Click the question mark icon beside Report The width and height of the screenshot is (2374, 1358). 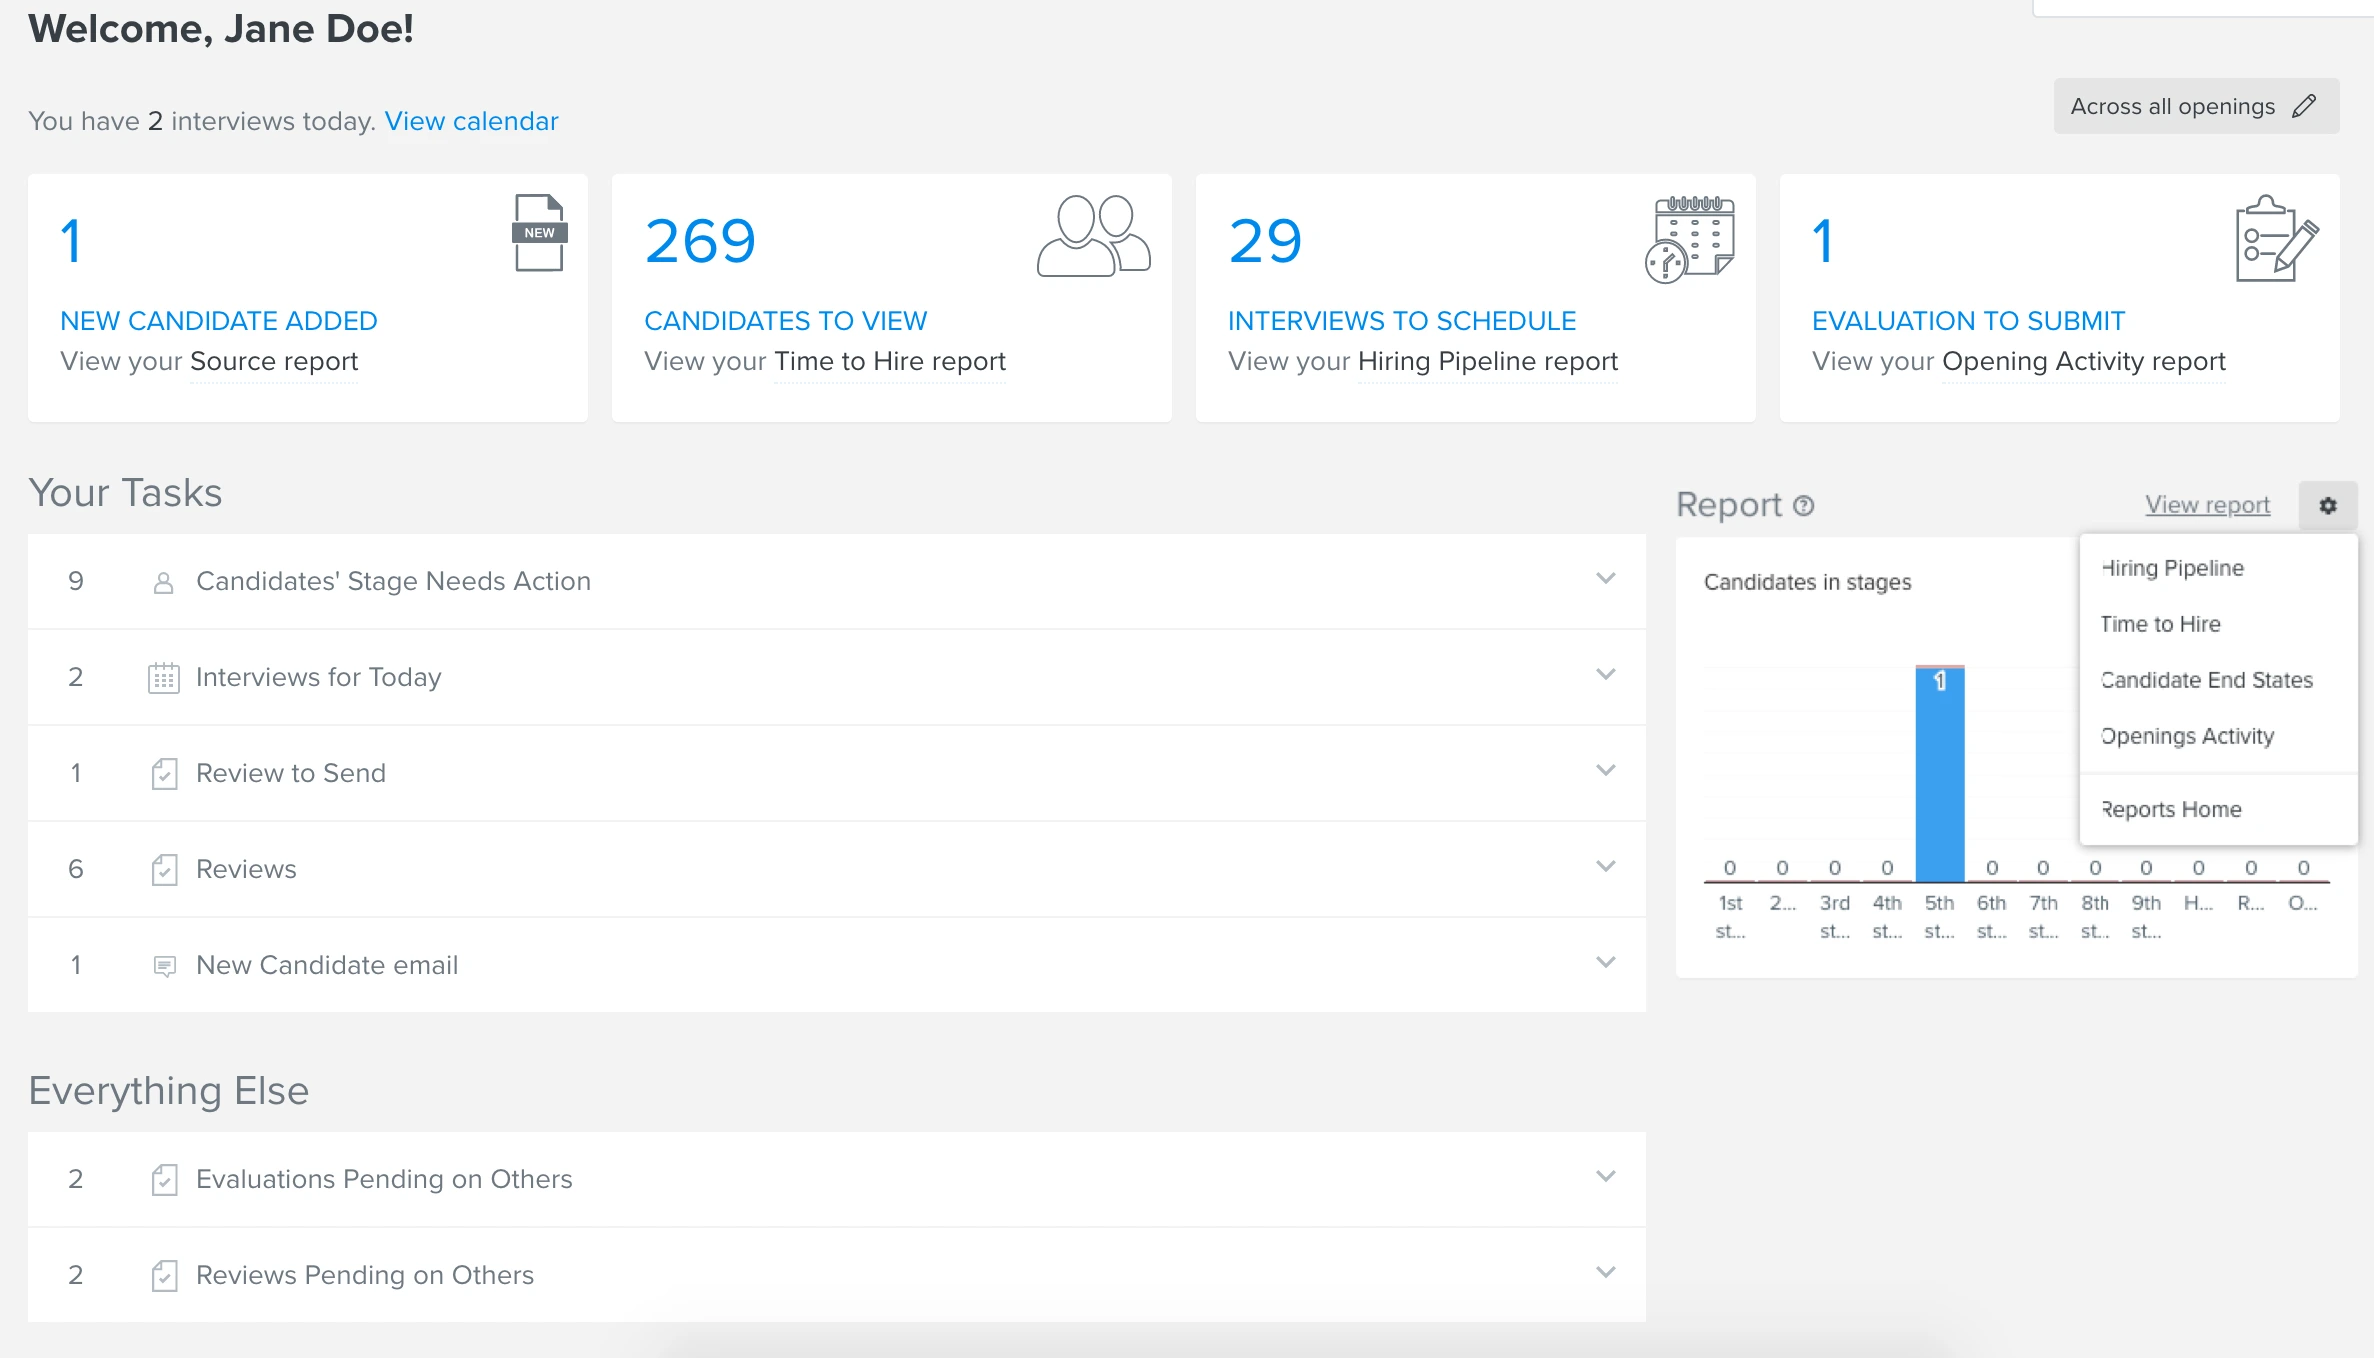tap(1802, 506)
